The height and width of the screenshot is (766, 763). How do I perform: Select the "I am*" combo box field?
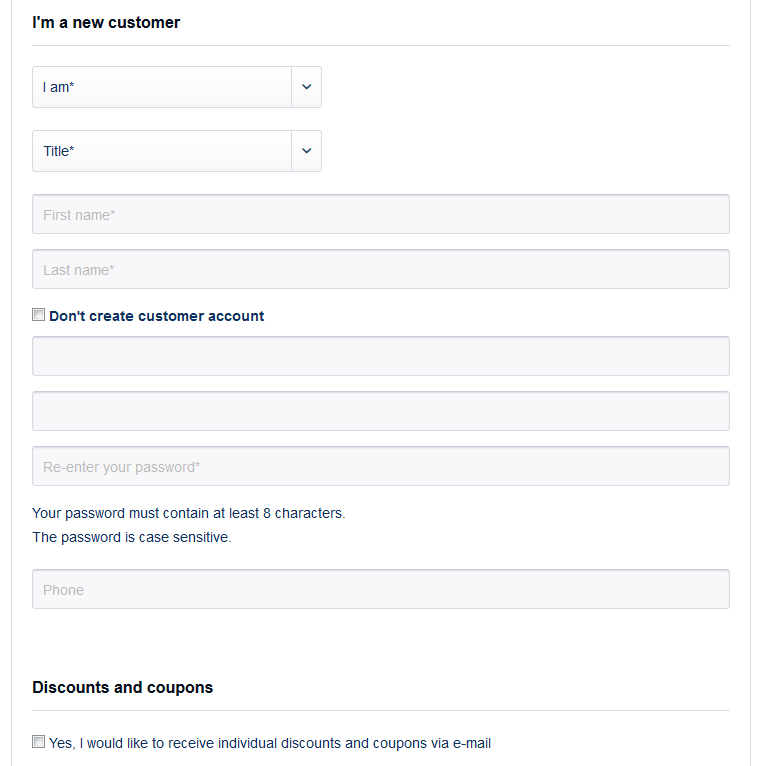pos(177,87)
